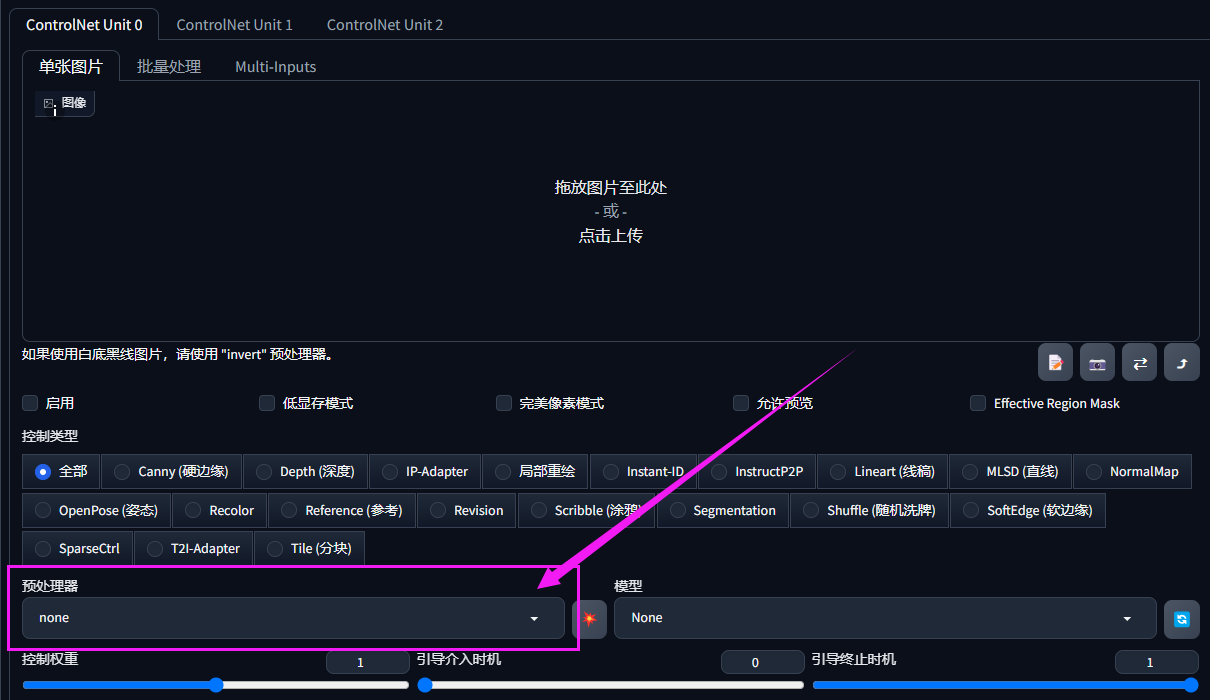The height and width of the screenshot is (700, 1210).
Task: Expand the 模型 None dropdown
Action: [x=885, y=618]
